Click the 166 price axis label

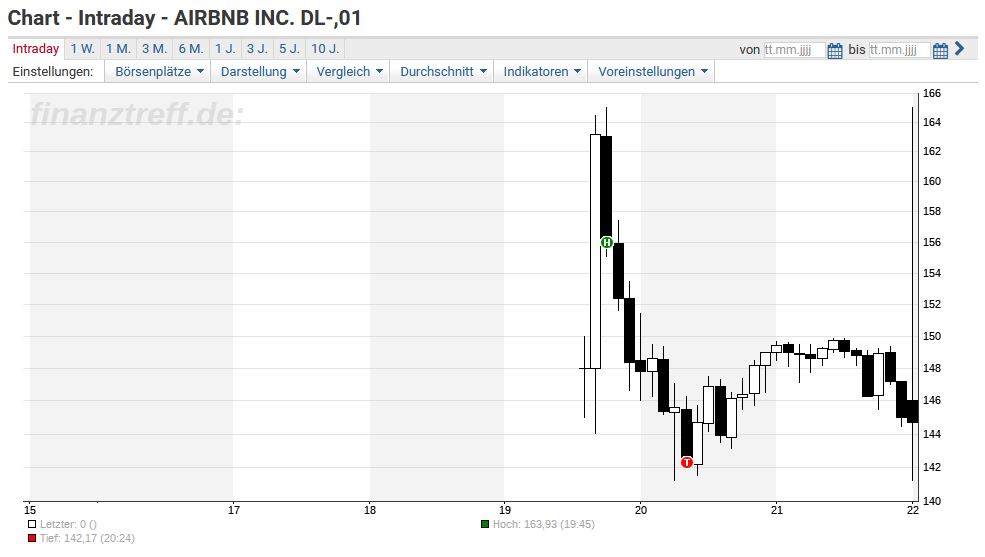click(932, 94)
